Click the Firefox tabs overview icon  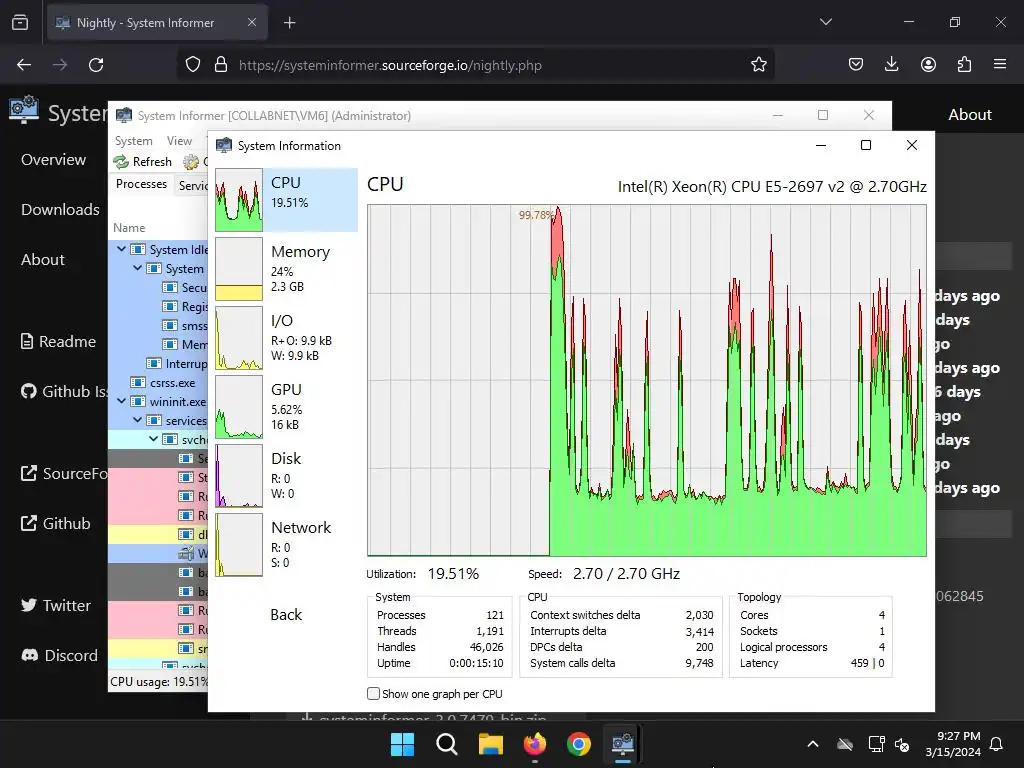[20, 22]
